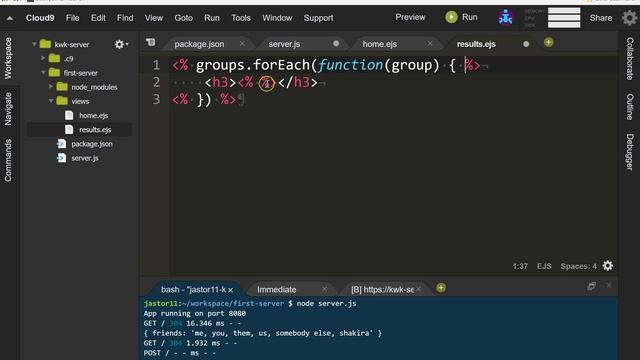Viewport: 640px width, 360px height.
Task: Open the Edit menu
Action: point(98,18)
